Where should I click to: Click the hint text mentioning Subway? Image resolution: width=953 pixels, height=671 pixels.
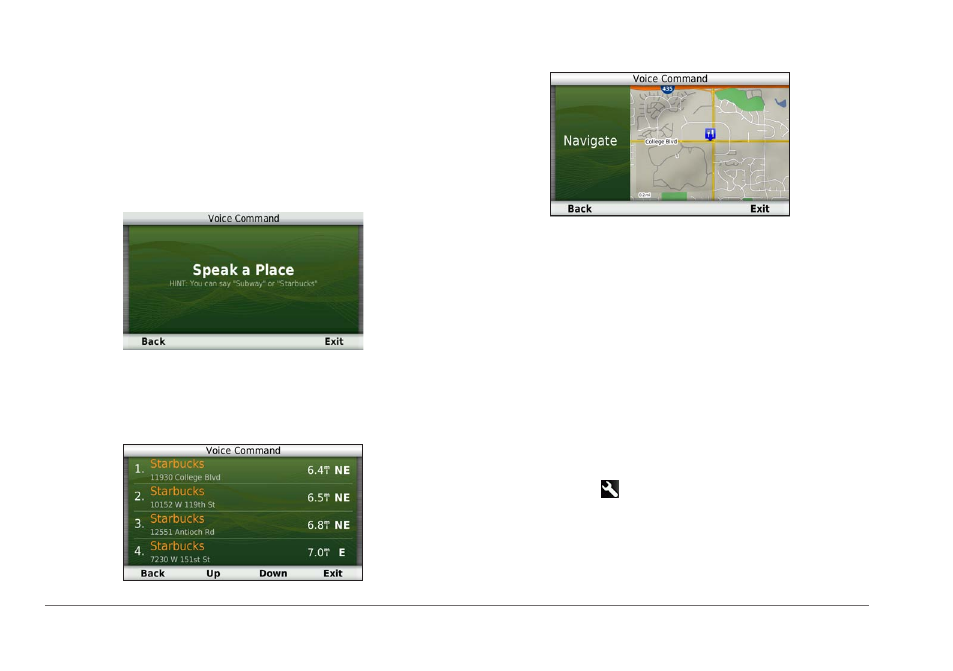click(x=243, y=284)
